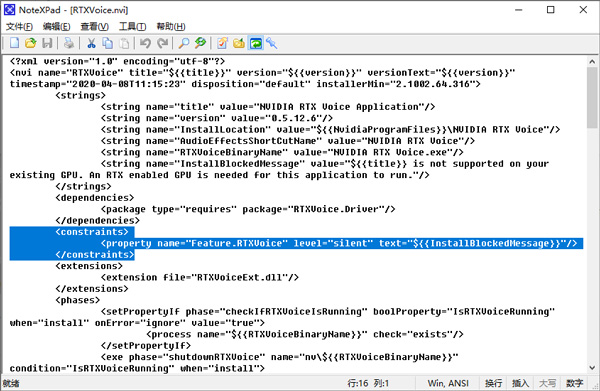The width and height of the screenshot is (600, 391).
Task: Copy the selection using the copy icon
Action: point(108,43)
